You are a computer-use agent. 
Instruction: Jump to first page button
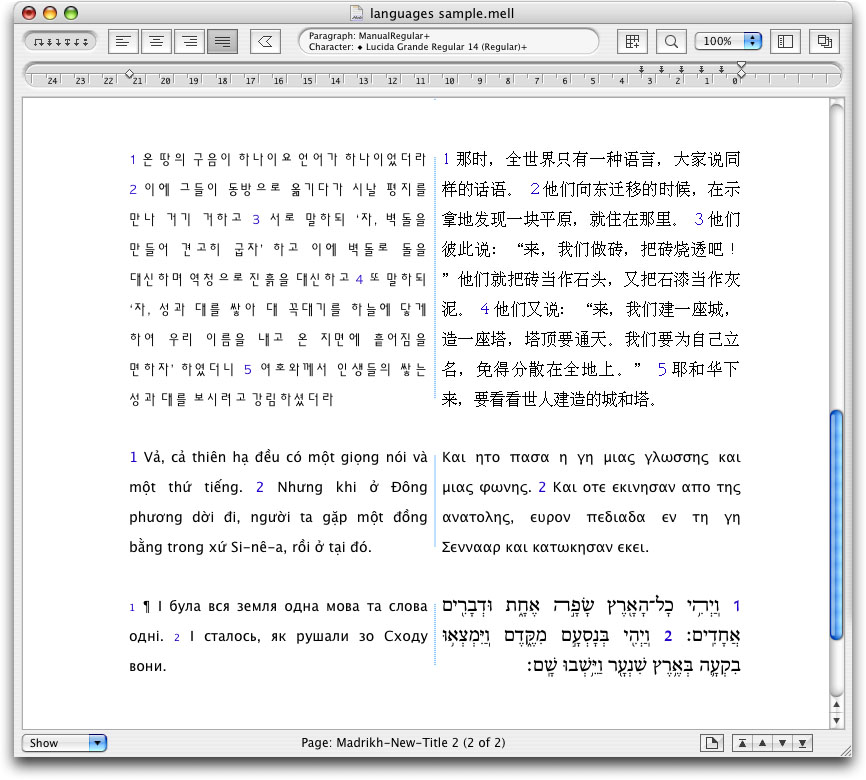coord(742,743)
